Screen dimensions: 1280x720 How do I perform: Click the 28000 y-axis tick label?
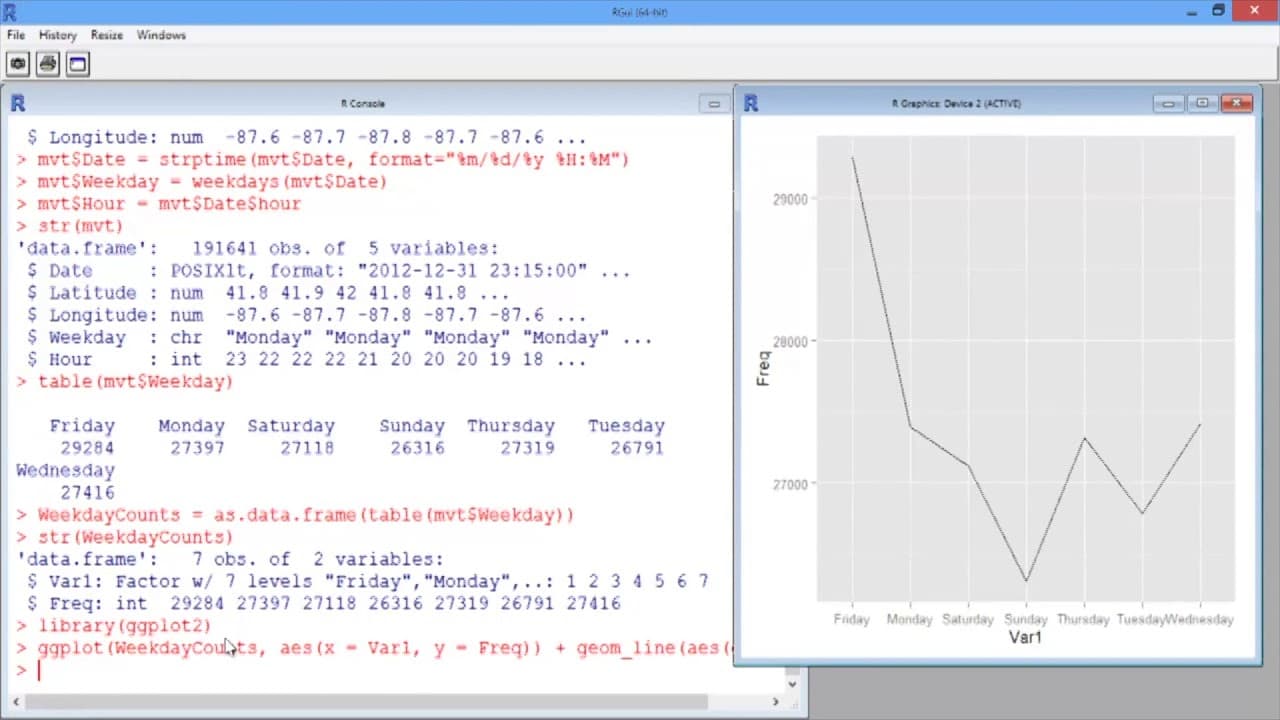click(x=790, y=341)
